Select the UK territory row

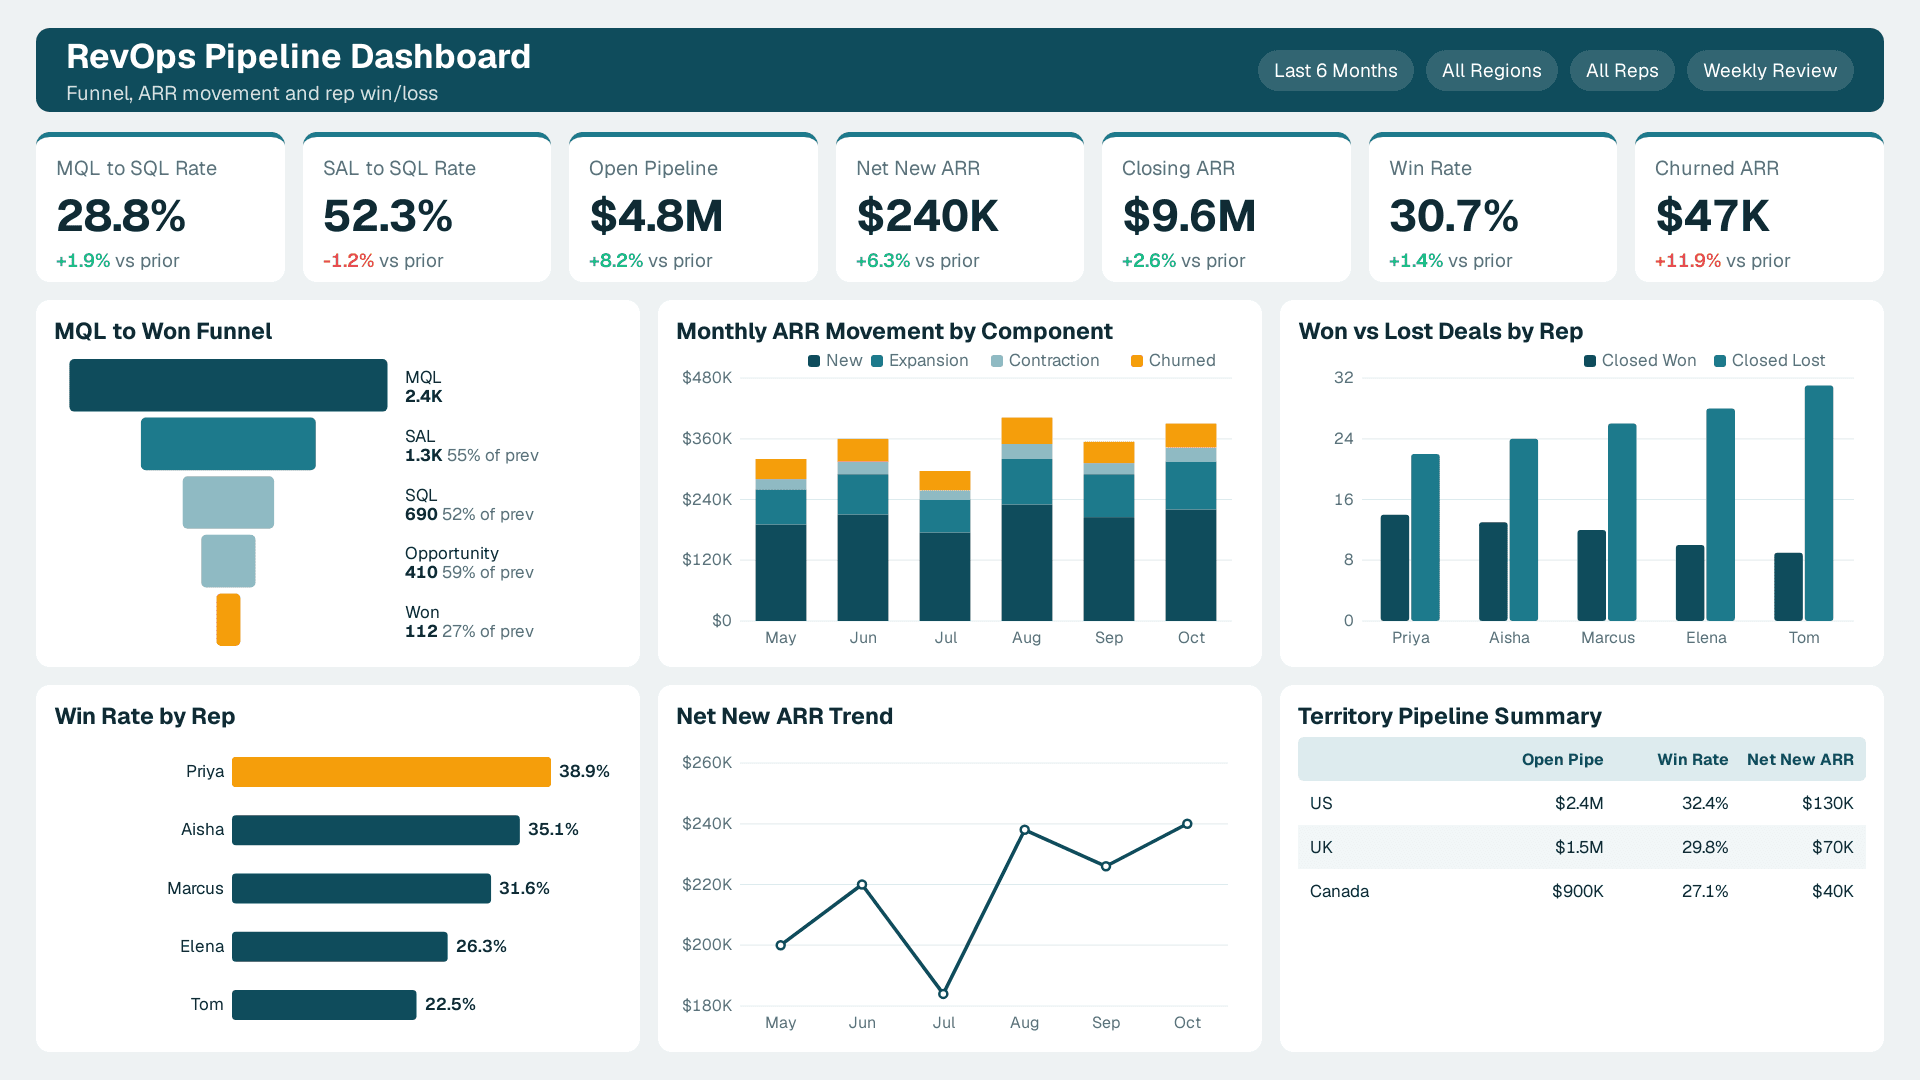coord(1581,848)
